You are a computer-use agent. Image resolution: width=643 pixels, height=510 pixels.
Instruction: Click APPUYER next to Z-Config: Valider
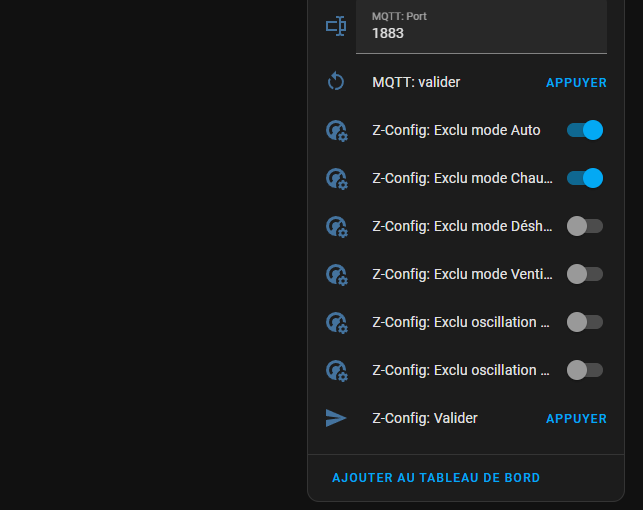tap(576, 419)
